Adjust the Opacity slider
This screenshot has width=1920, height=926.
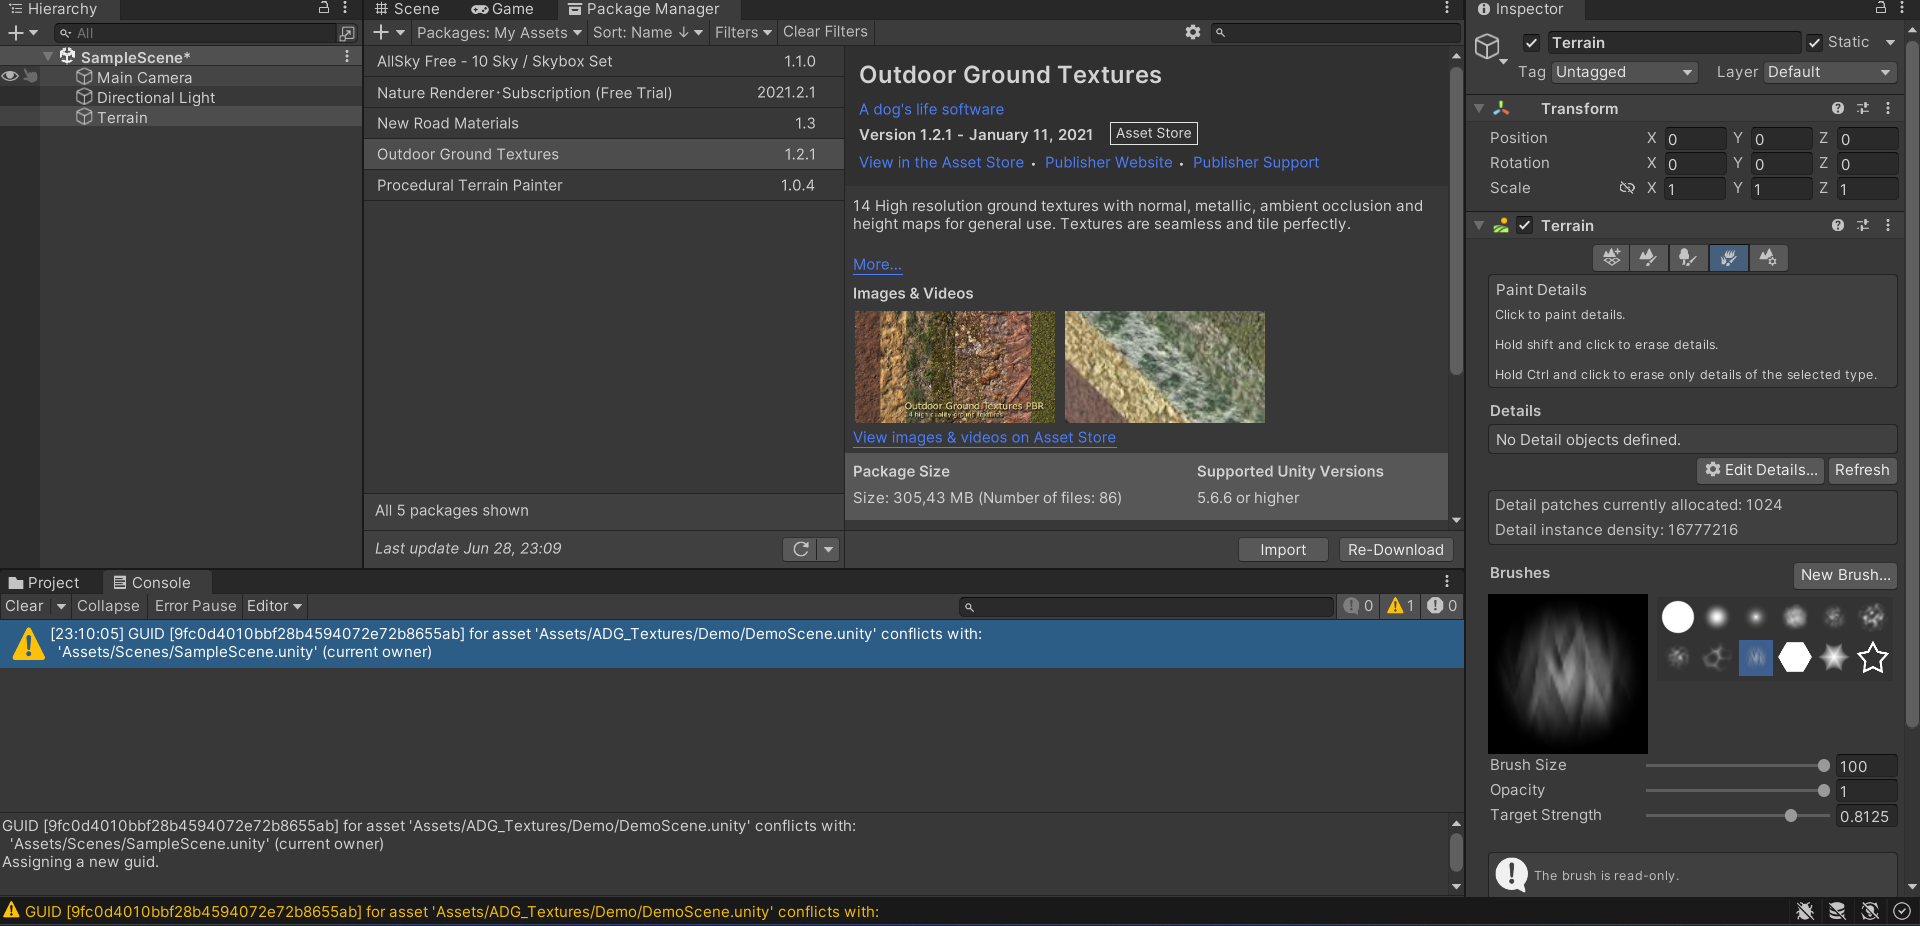click(x=1737, y=791)
